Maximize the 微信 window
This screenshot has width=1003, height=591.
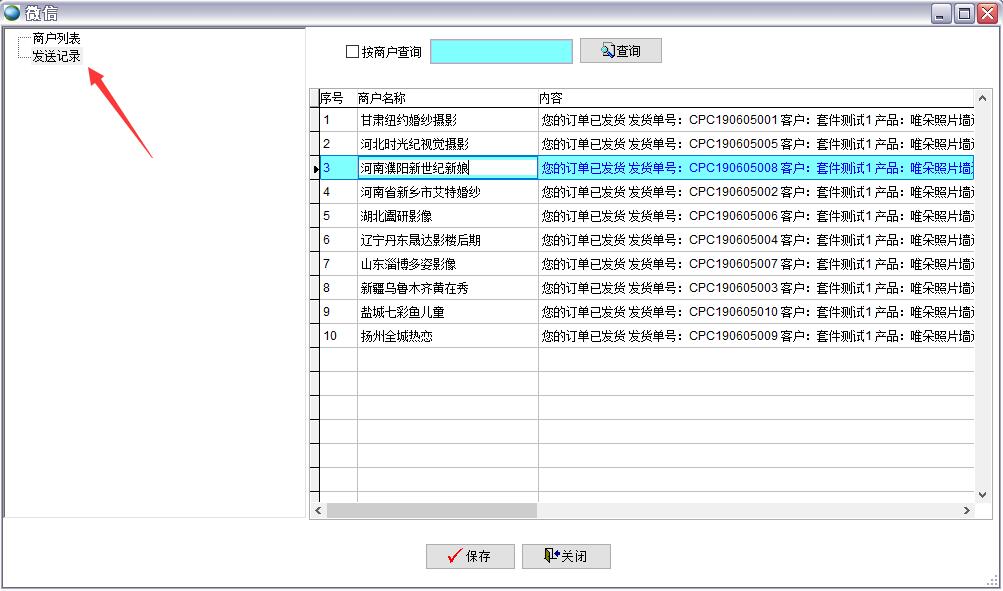(964, 13)
